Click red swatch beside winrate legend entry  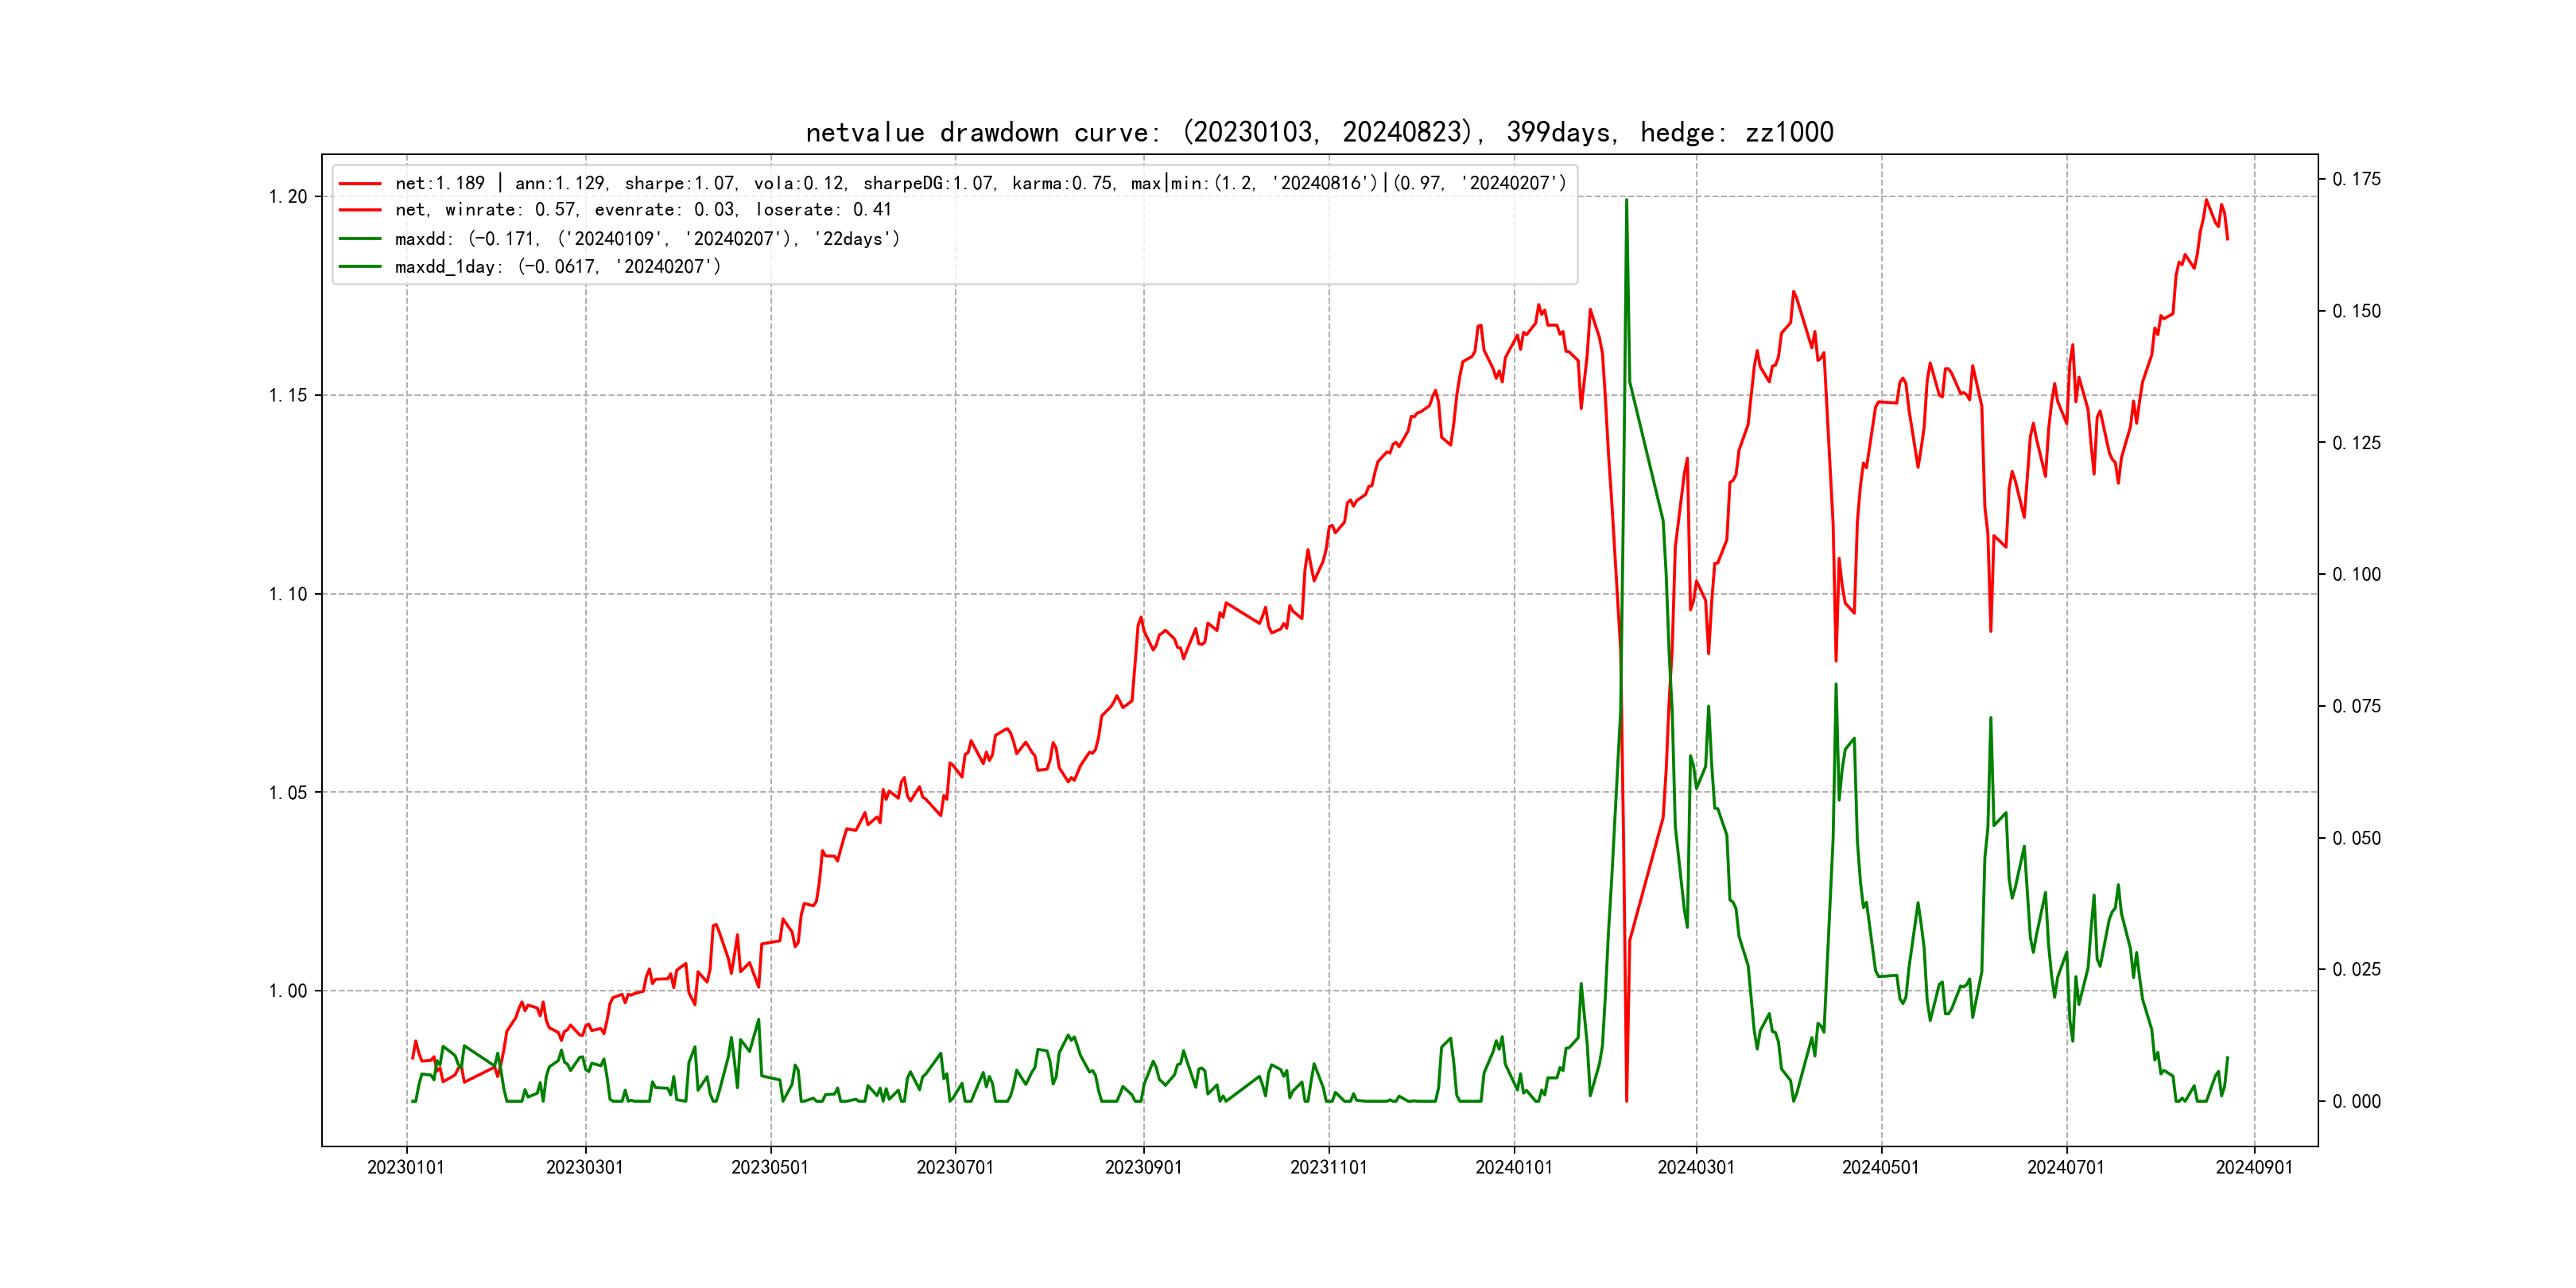click(x=360, y=210)
